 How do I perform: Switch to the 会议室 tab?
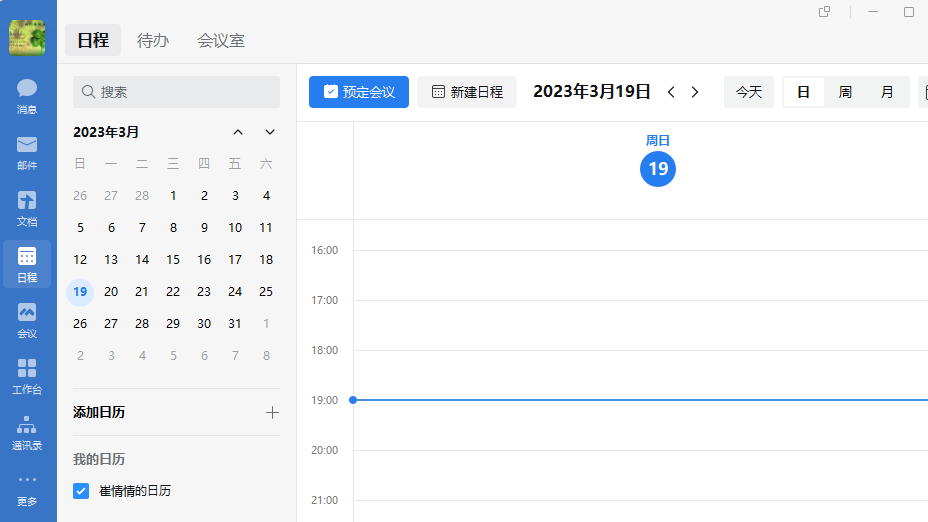click(221, 40)
